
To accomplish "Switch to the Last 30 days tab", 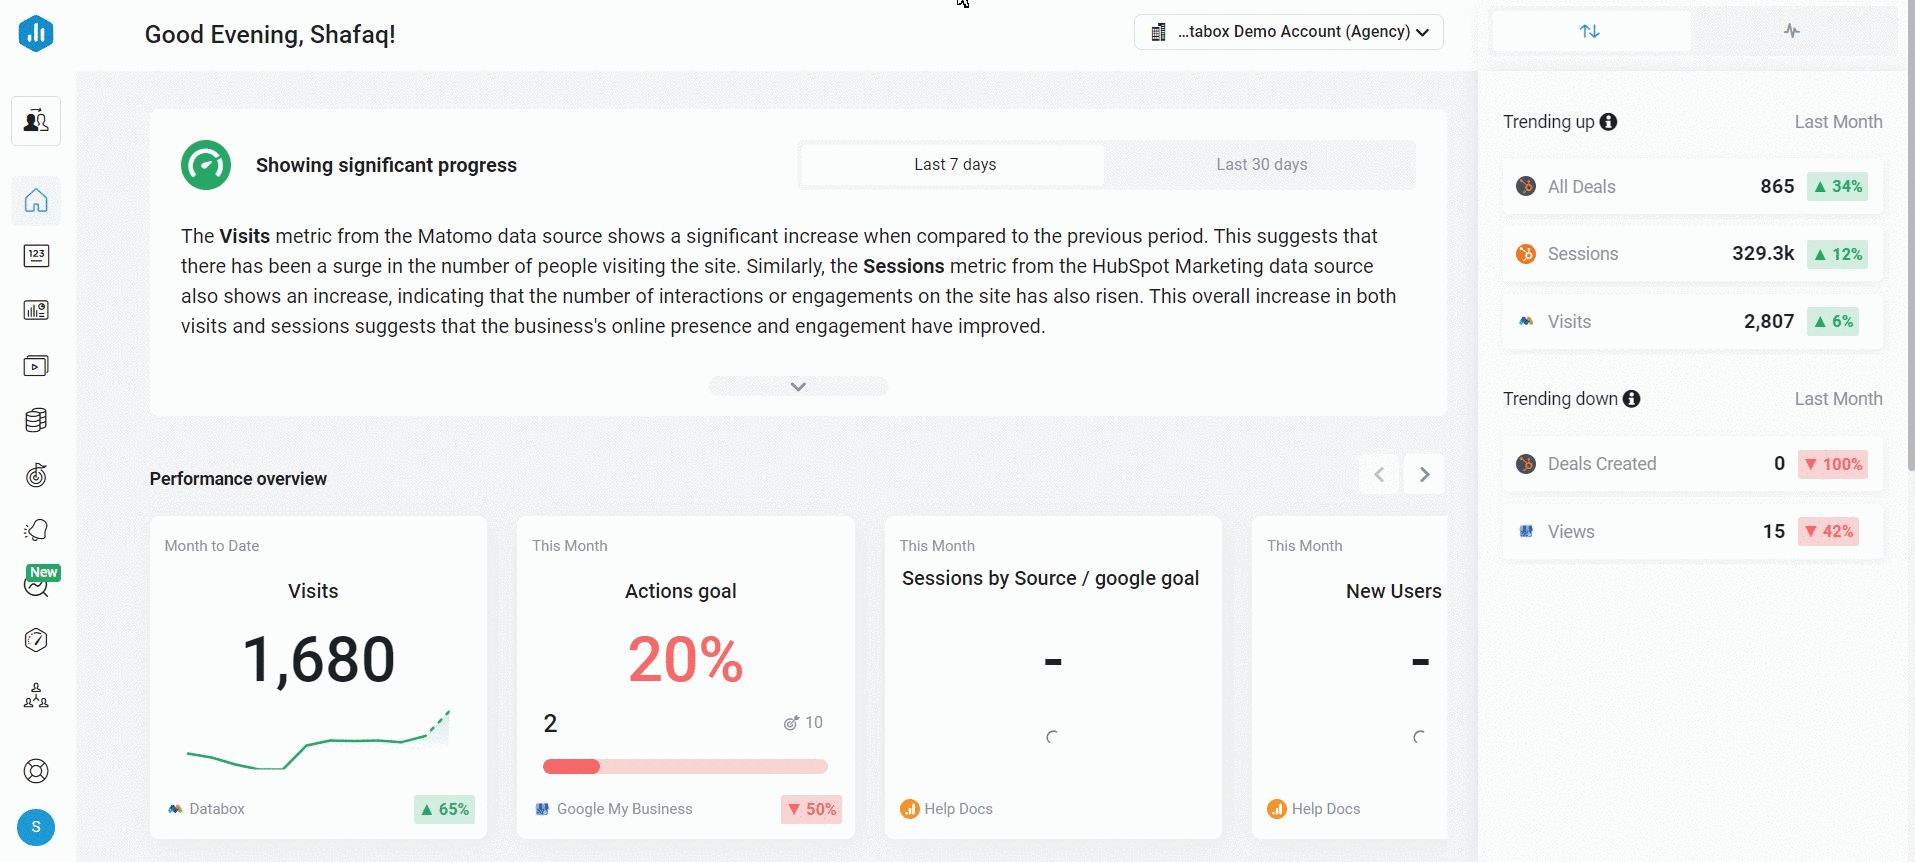I will (1261, 164).
